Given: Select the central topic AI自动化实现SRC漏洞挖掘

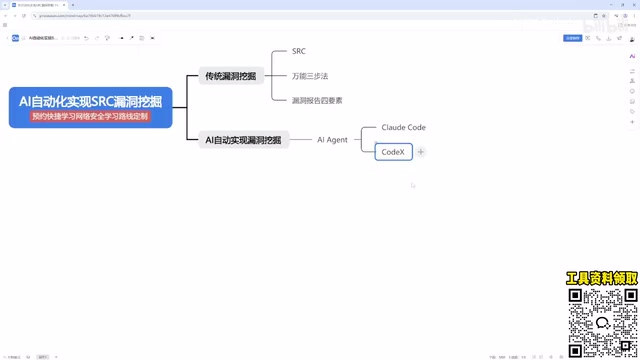Looking at the screenshot, I should 91,102.
